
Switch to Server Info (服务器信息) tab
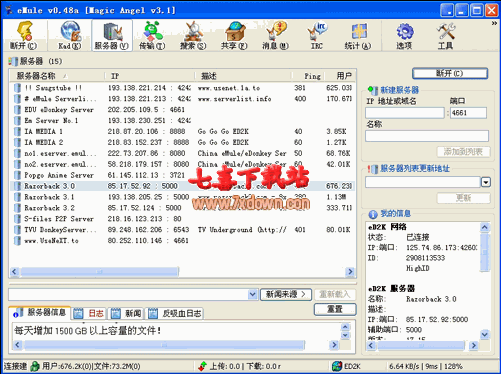40,313
